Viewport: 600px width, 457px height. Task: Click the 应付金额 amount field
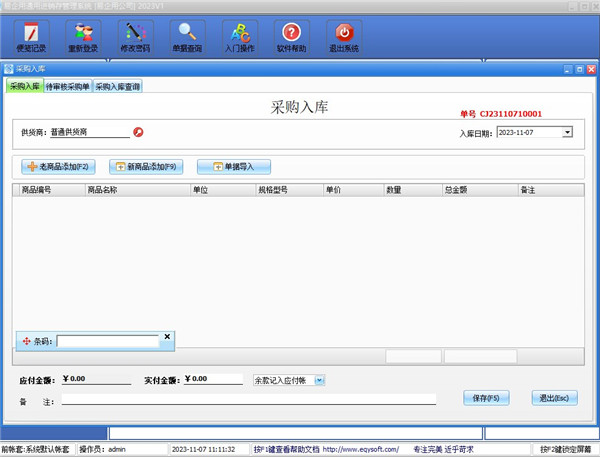coord(96,379)
